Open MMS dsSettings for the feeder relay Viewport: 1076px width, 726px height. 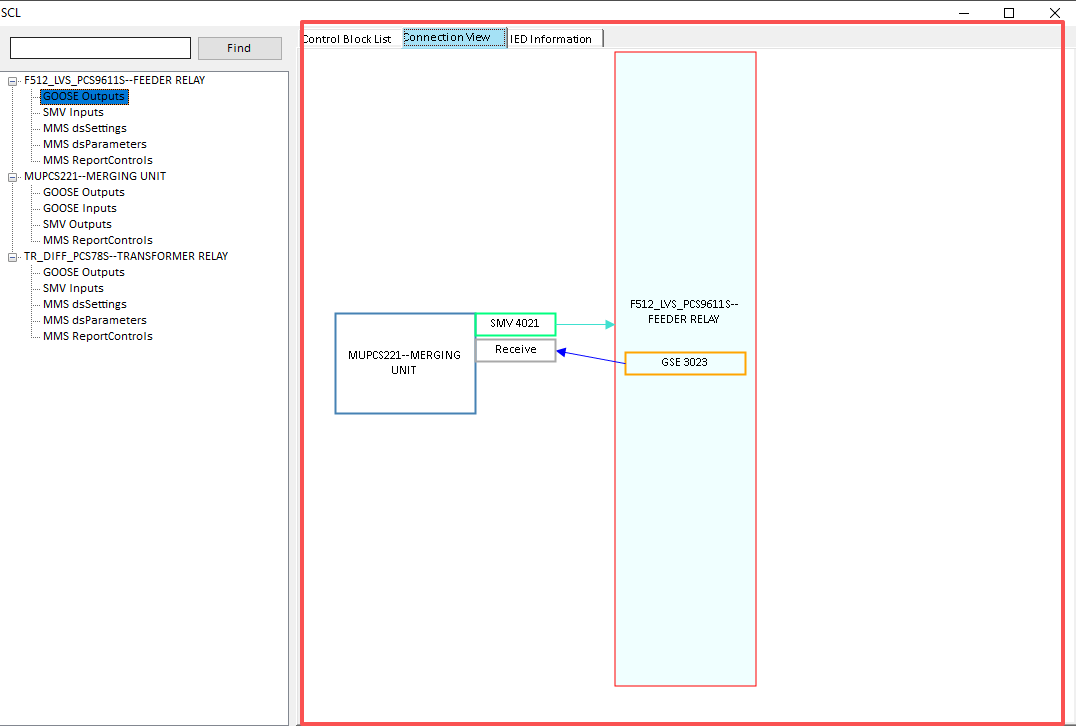pyautogui.click(x=84, y=128)
